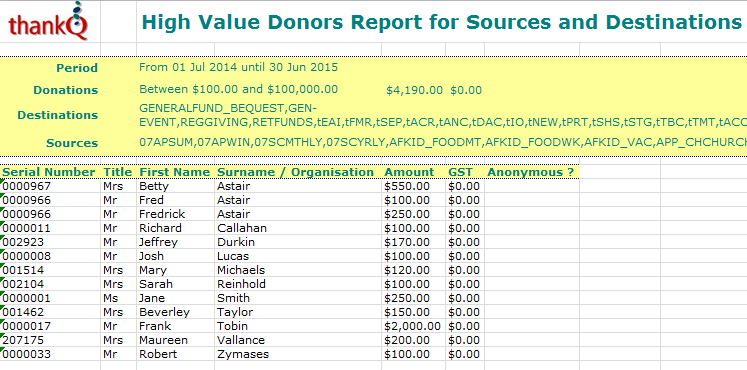The image size is (747, 370).
Task: Click the Sources list text
Action: (443, 142)
